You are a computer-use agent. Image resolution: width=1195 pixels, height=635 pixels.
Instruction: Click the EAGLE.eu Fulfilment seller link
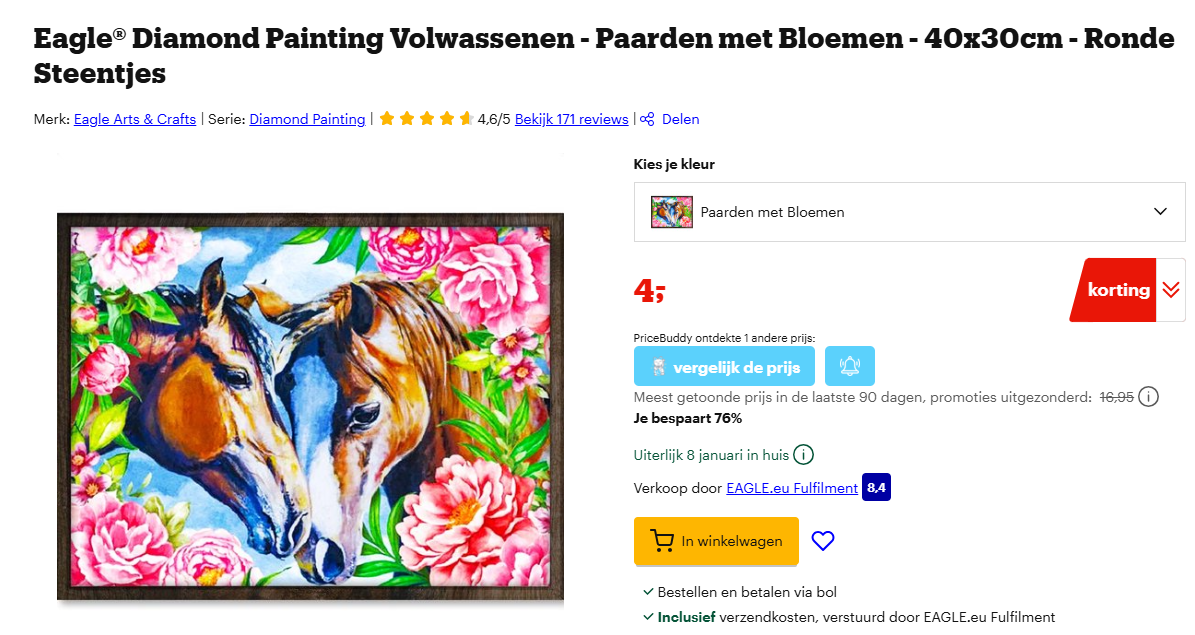tap(790, 488)
